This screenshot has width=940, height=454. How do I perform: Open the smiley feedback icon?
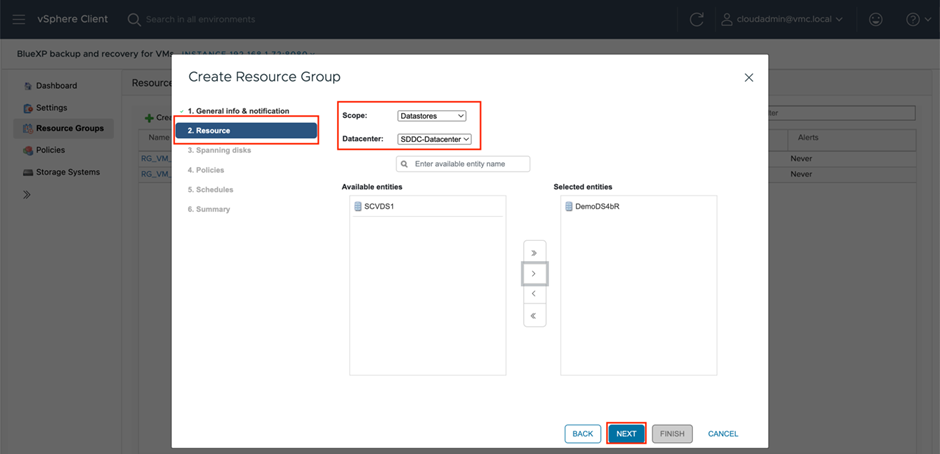tap(875, 19)
